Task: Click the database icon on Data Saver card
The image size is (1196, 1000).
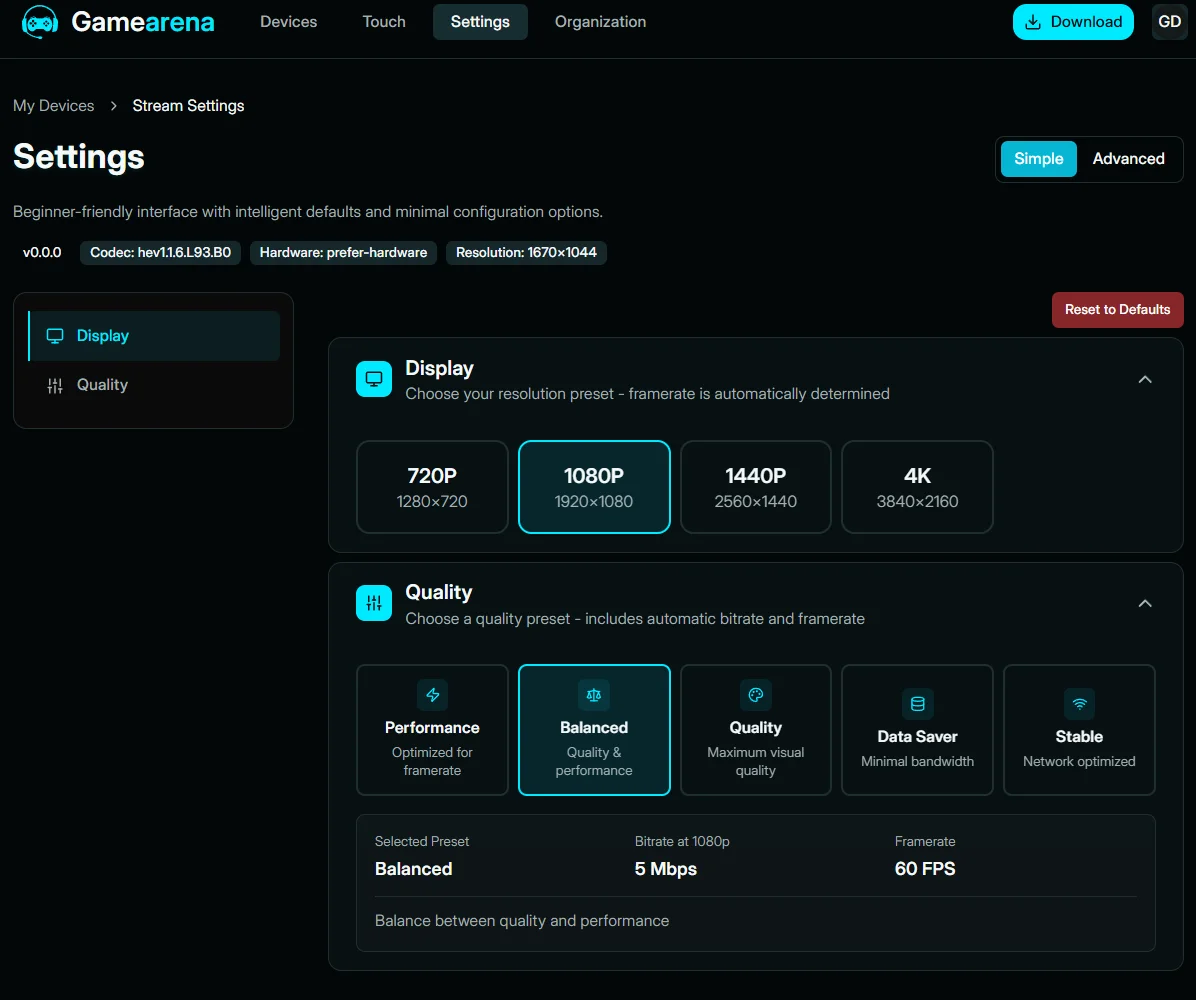Action: click(918, 704)
